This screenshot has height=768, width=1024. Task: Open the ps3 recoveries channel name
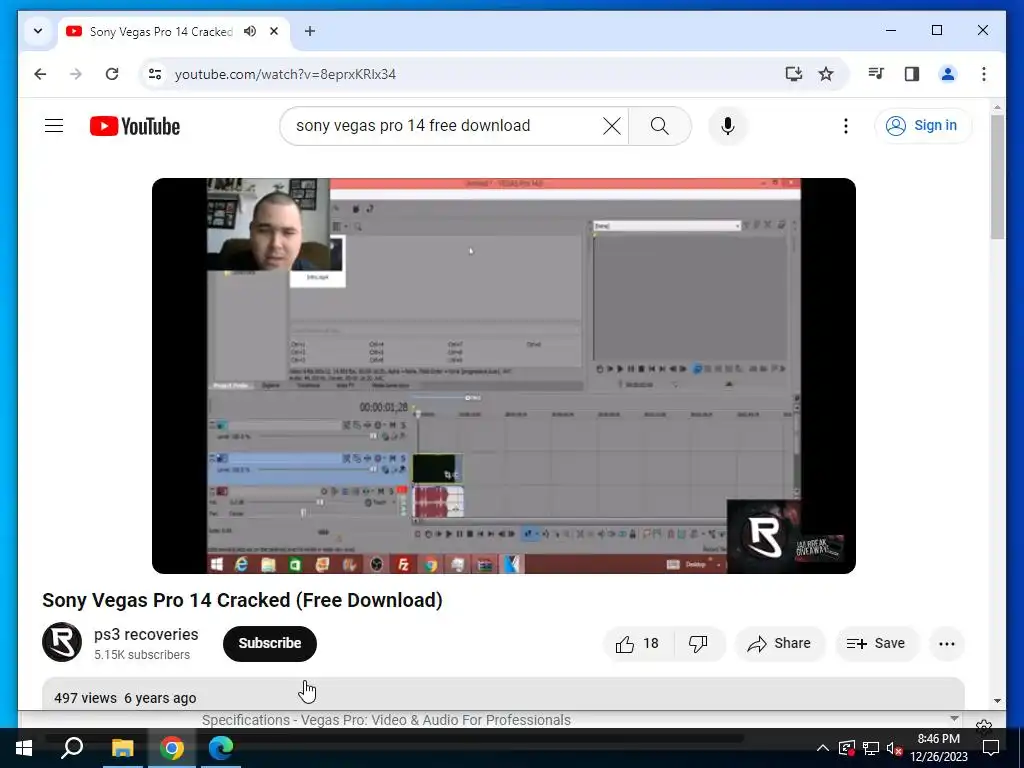tap(146, 634)
